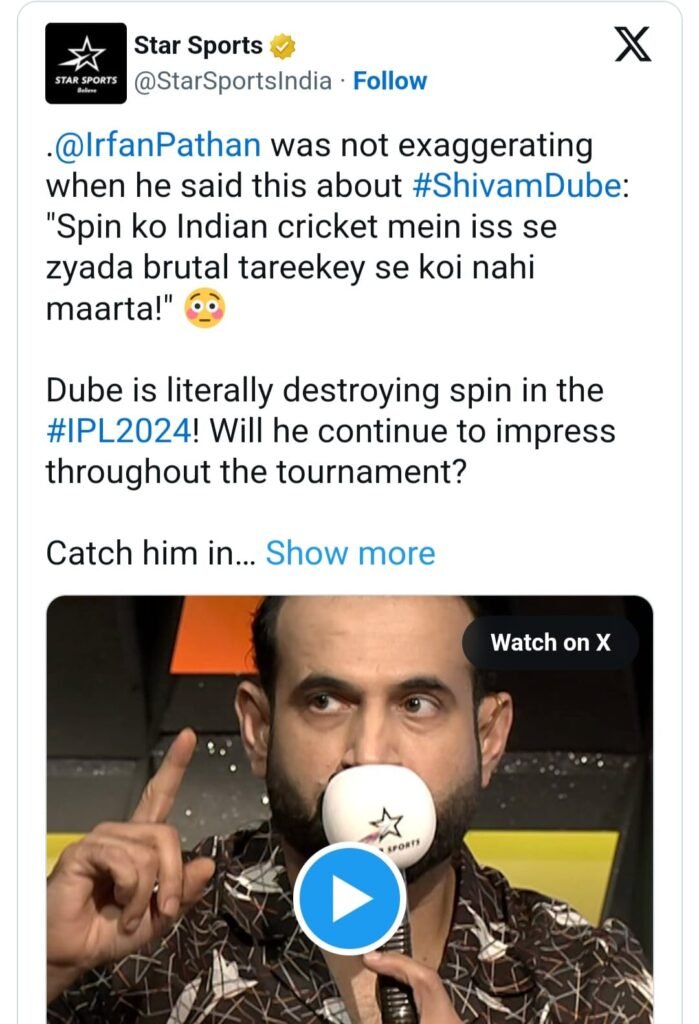The image size is (699, 1024).
Task: Open the @IrfanPathan mention link
Action: [x=157, y=145]
